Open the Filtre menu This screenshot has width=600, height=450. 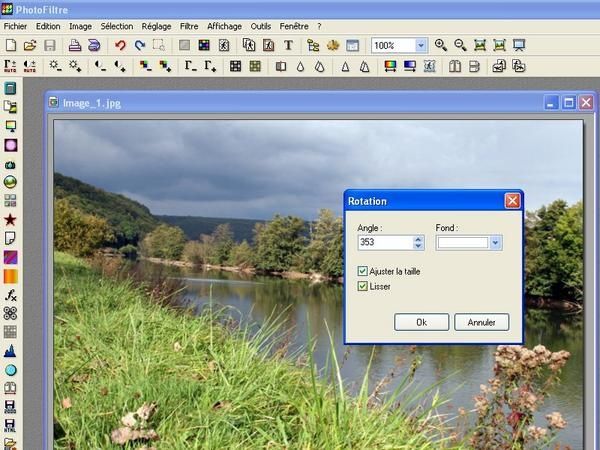[189, 26]
